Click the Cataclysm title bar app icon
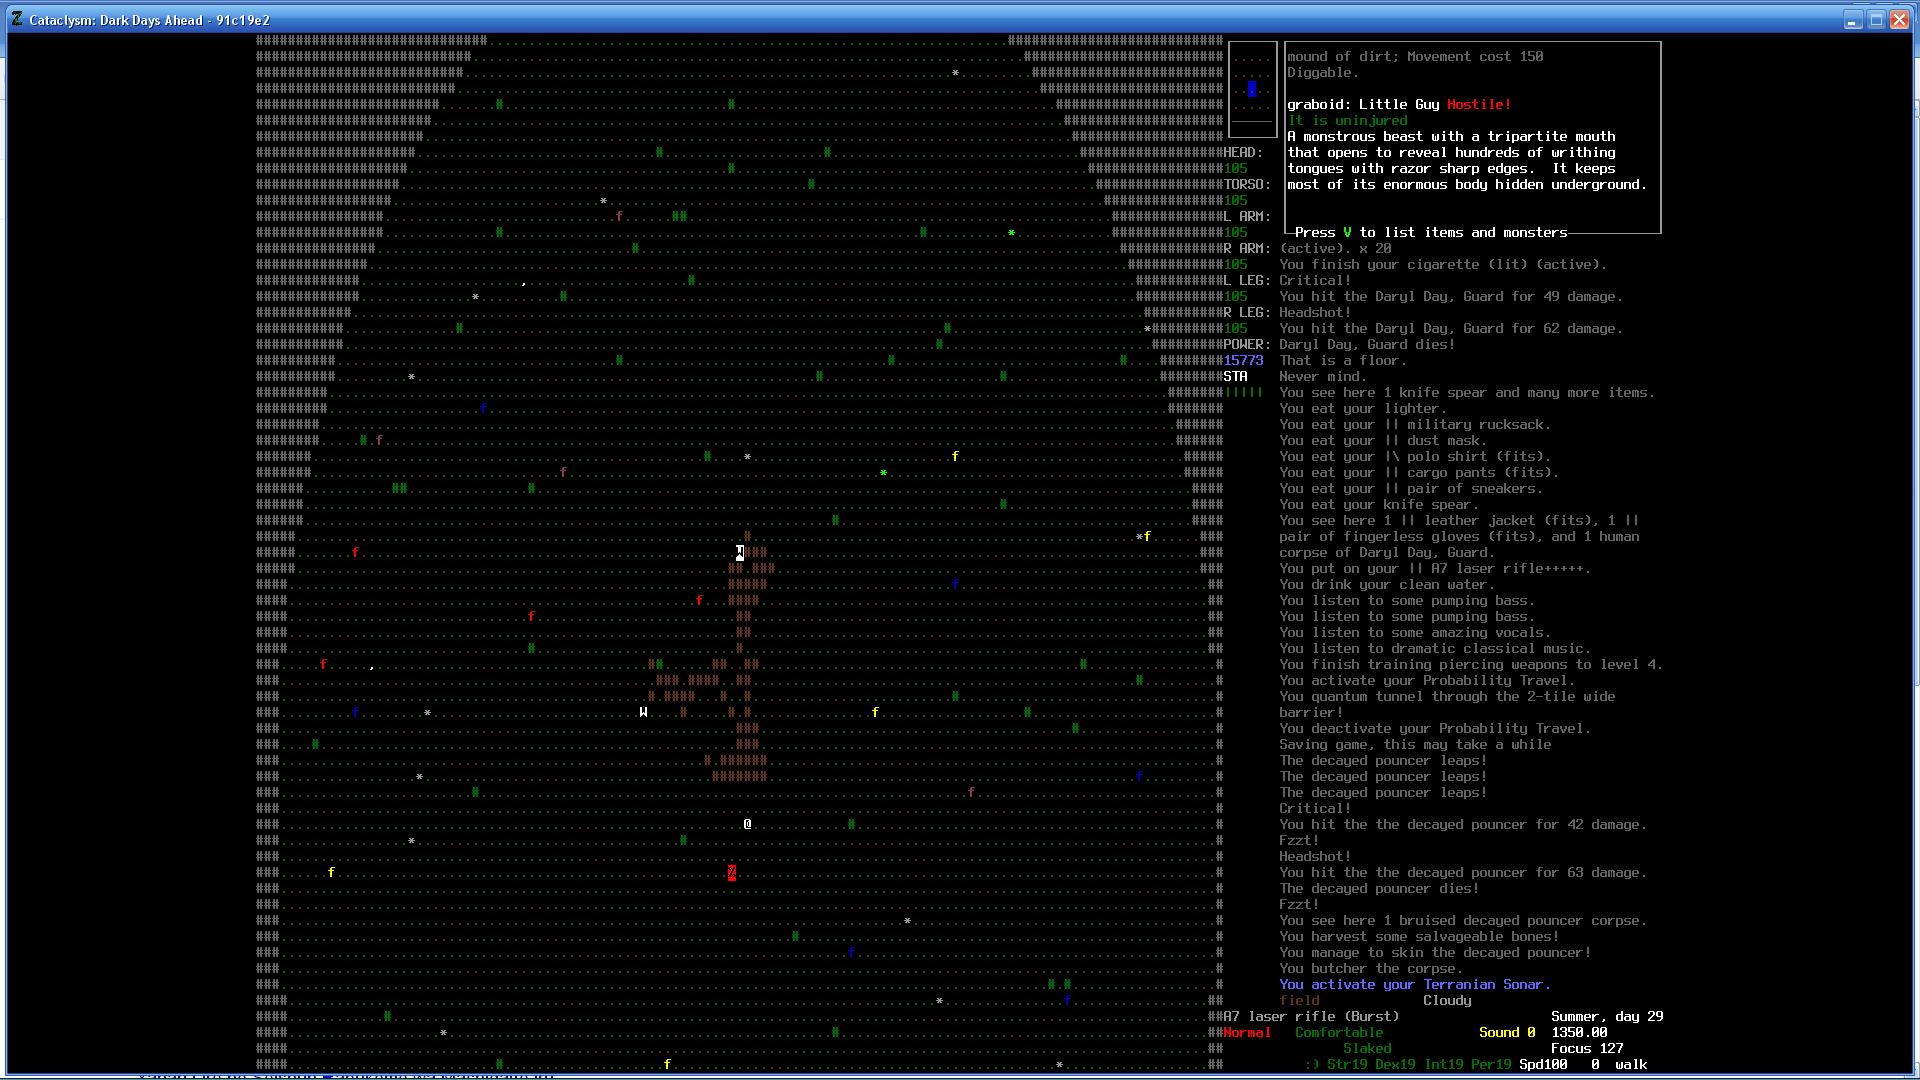Viewport: 1920px width, 1080px height. [17, 19]
